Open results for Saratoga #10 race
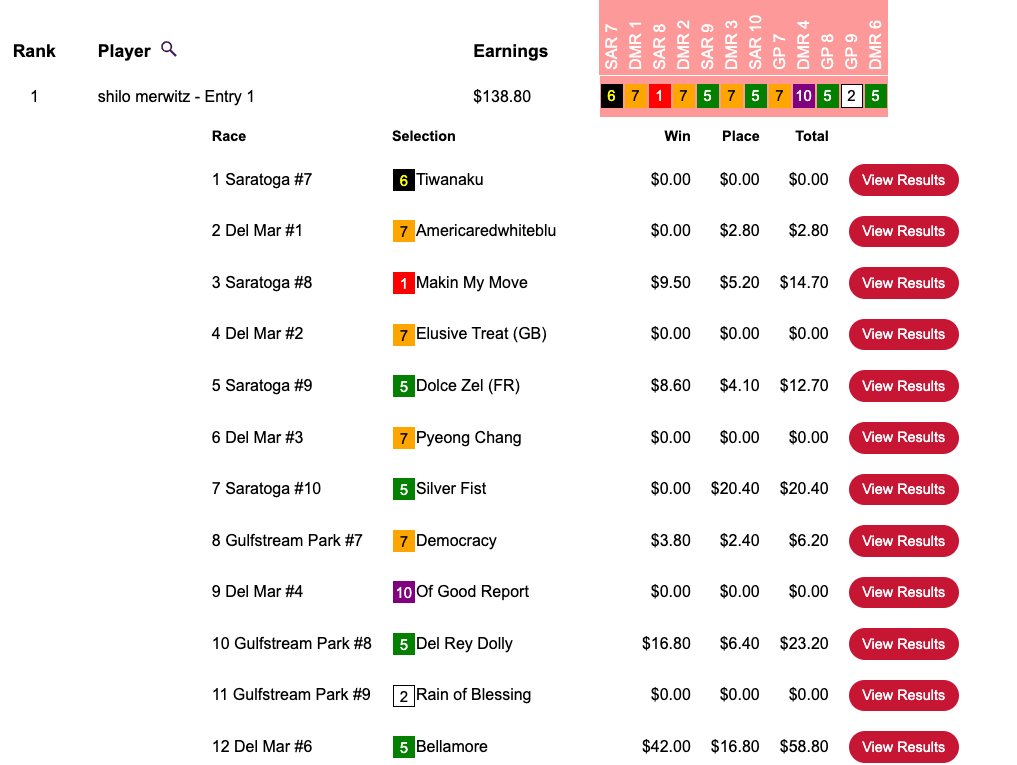Viewport: 1017px width, 765px height. [903, 489]
